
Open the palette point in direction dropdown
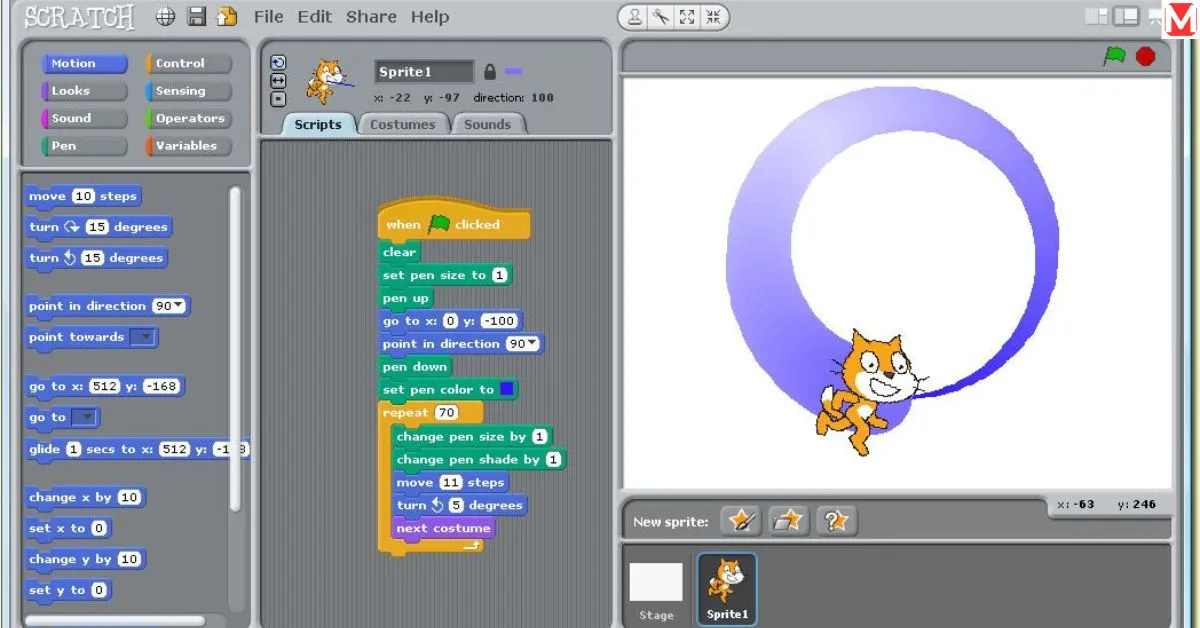170,306
